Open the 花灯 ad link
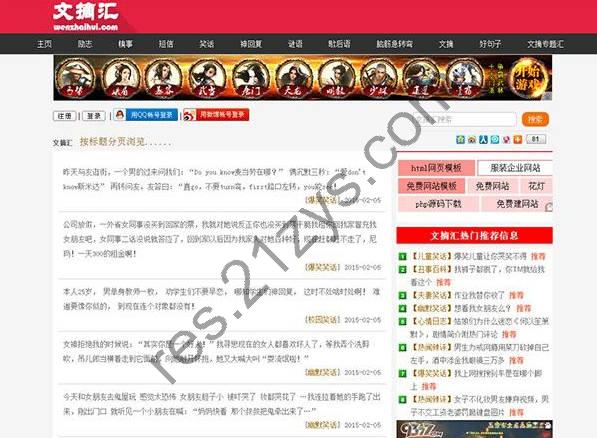 click(x=536, y=186)
